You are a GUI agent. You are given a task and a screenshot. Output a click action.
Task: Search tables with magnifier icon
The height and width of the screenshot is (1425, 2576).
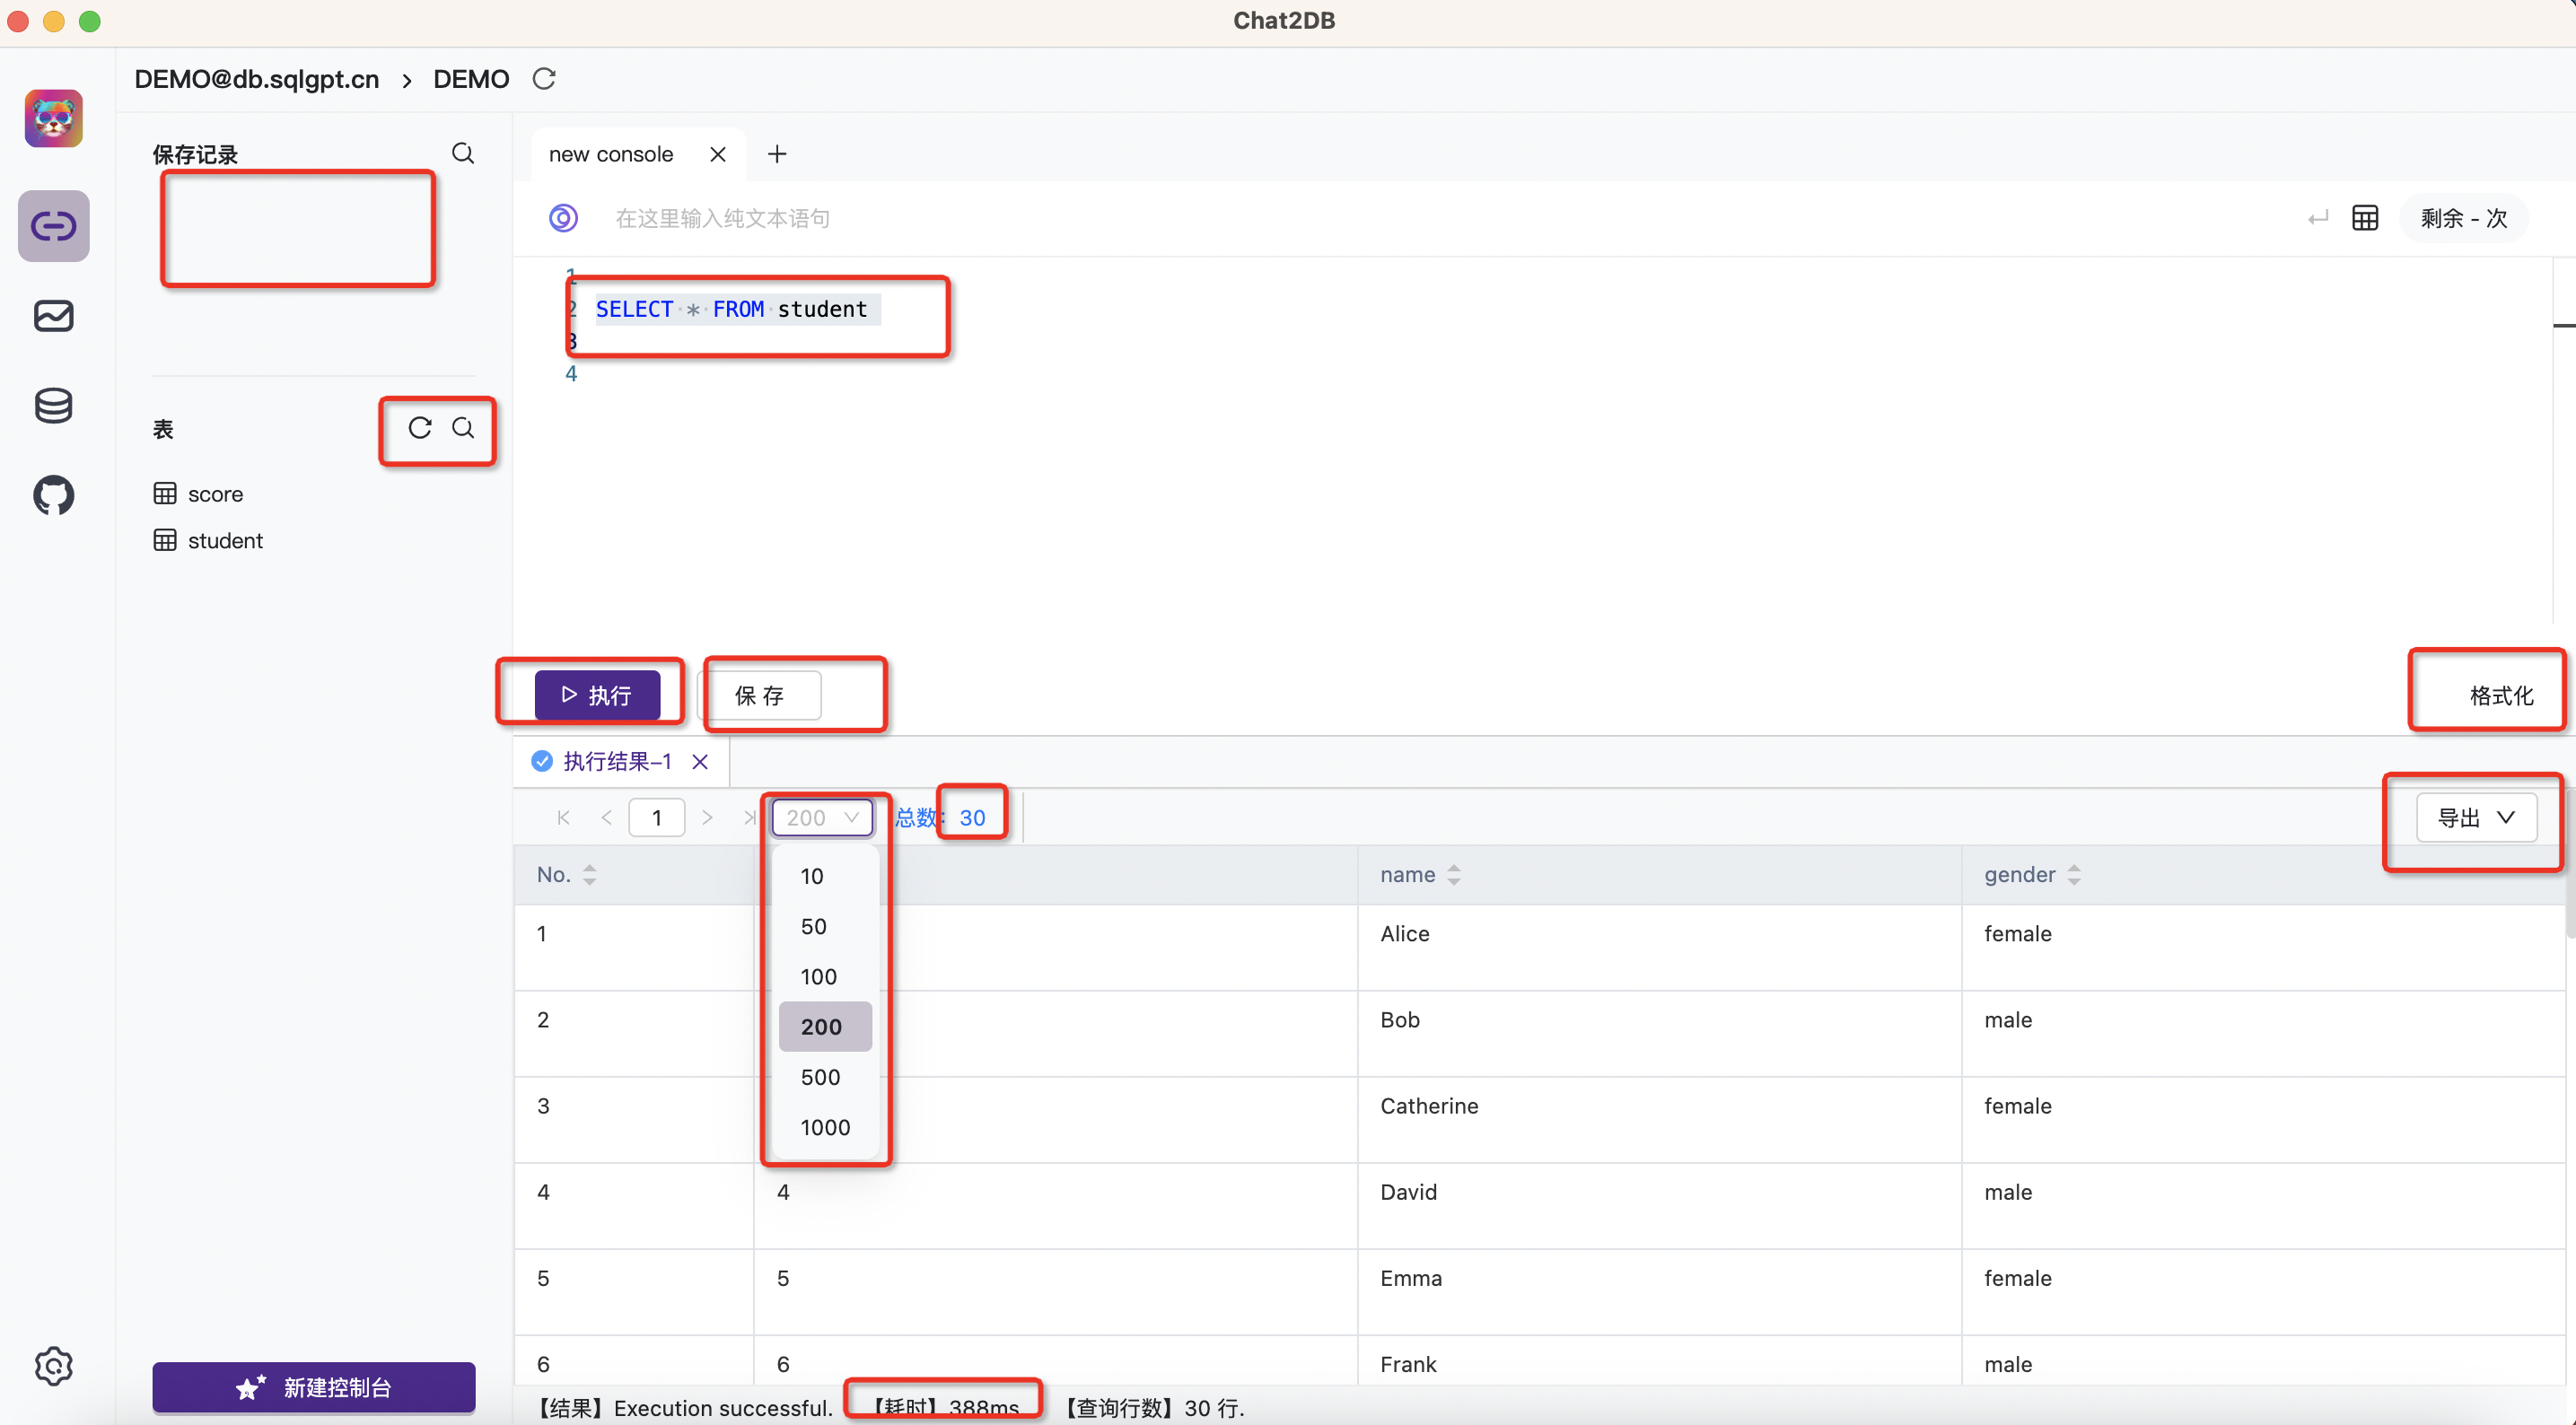[x=463, y=428]
